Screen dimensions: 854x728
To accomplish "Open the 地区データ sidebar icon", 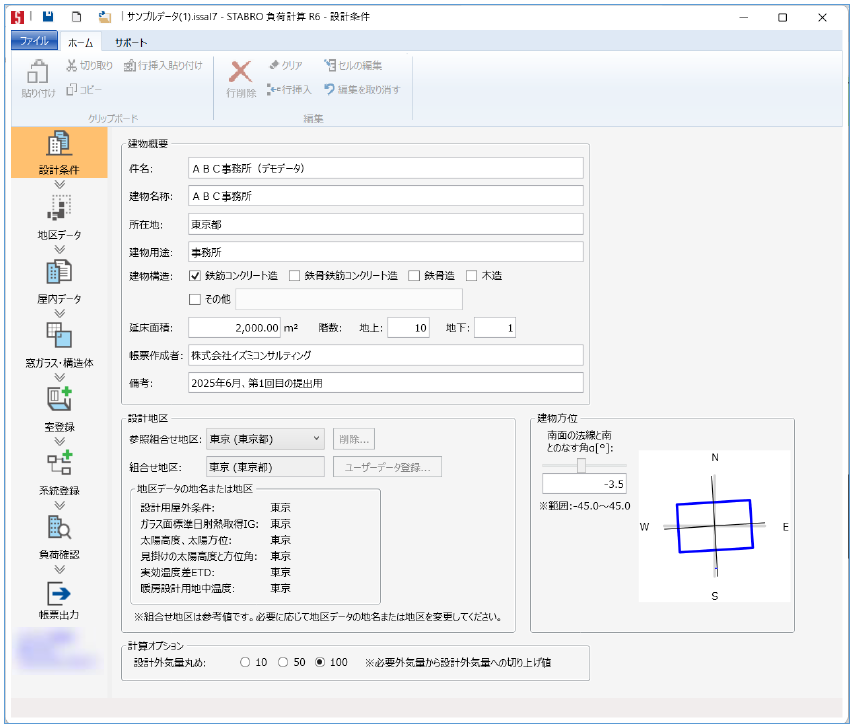I will tap(59, 216).
